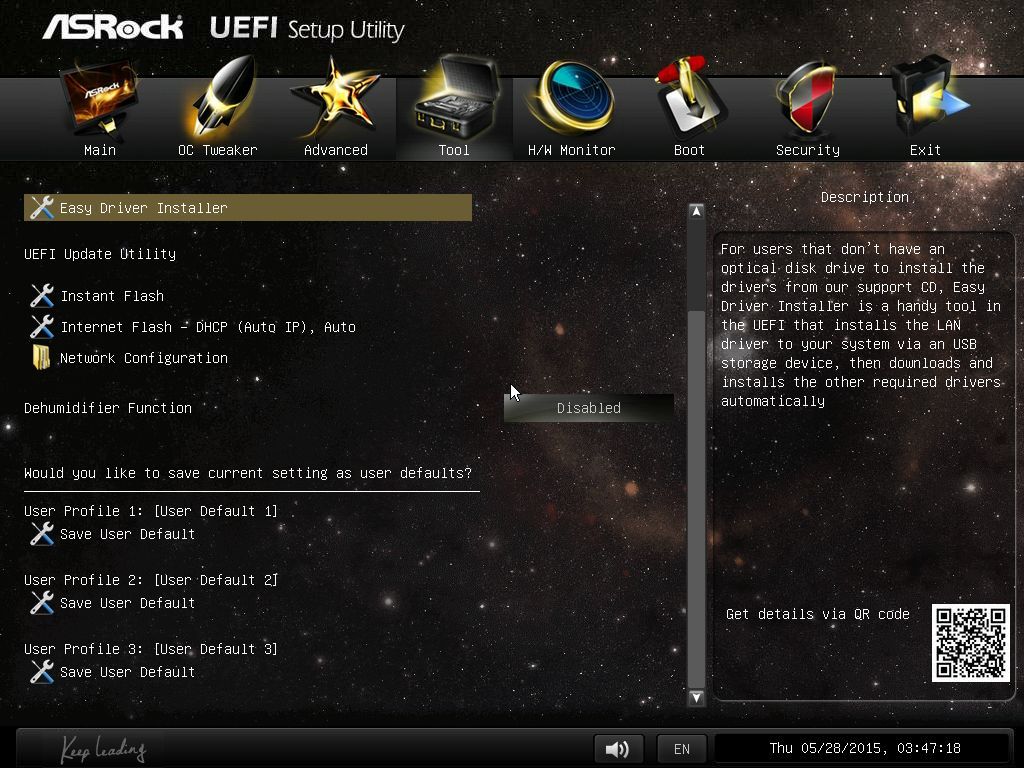Switch to the Advanced tab label

tap(336, 150)
